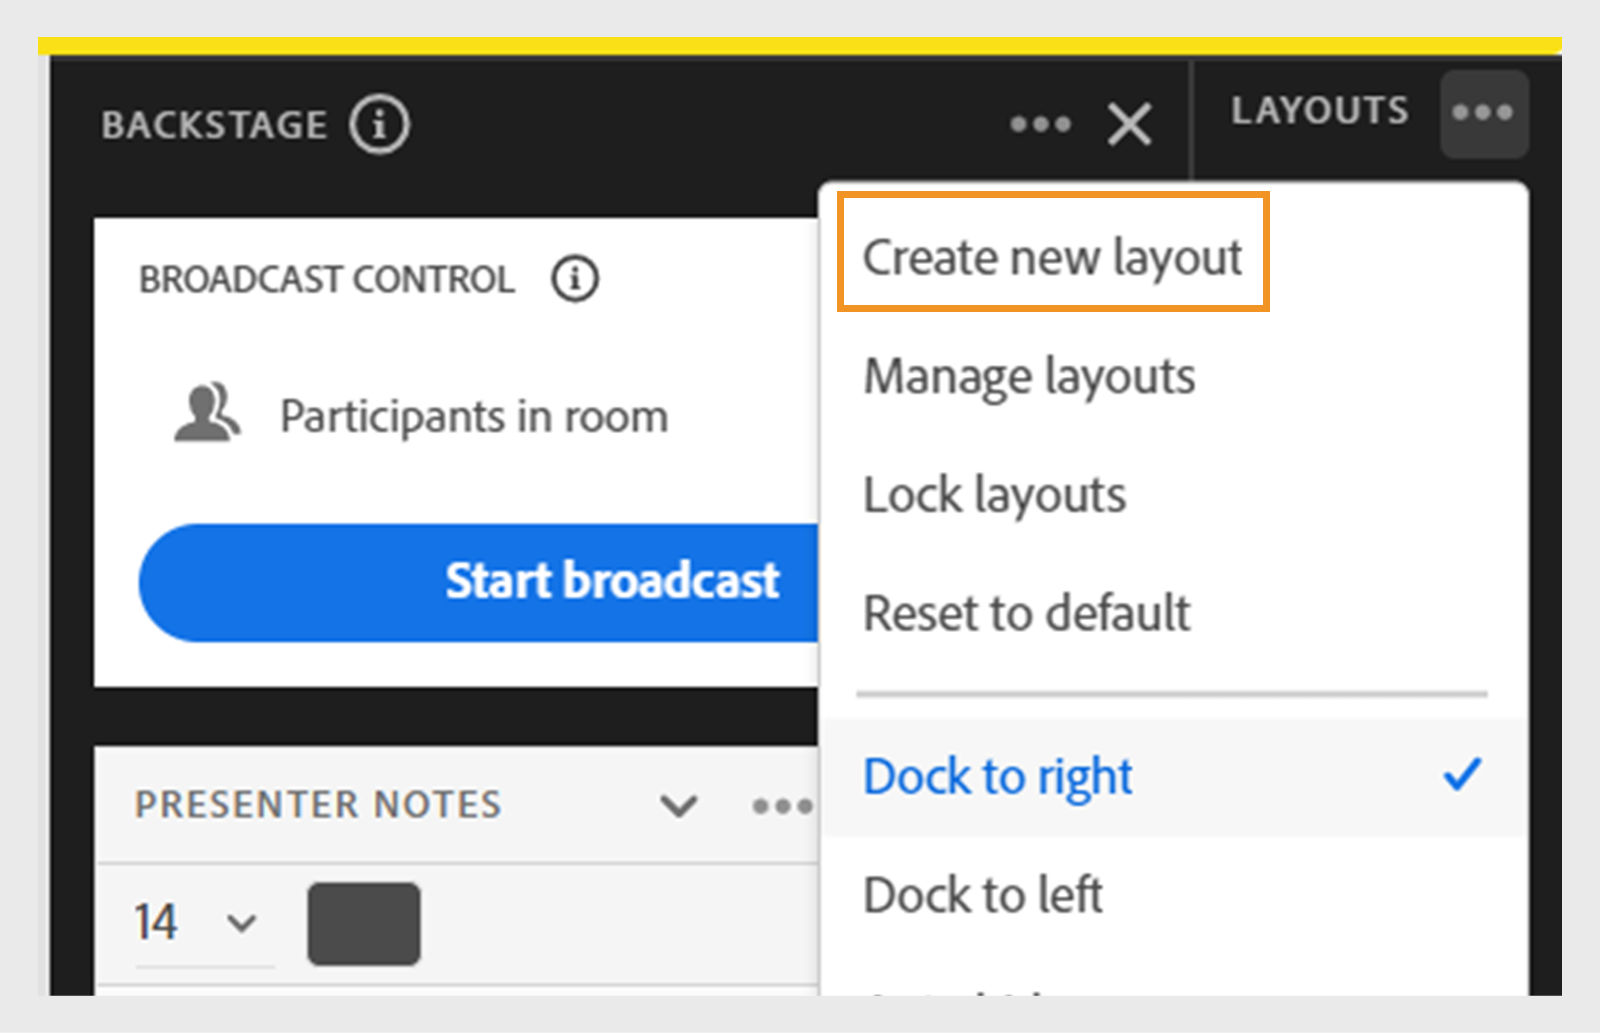This screenshot has width=1600, height=1033.
Task: Open the Backstage info icon
Action: (x=379, y=125)
